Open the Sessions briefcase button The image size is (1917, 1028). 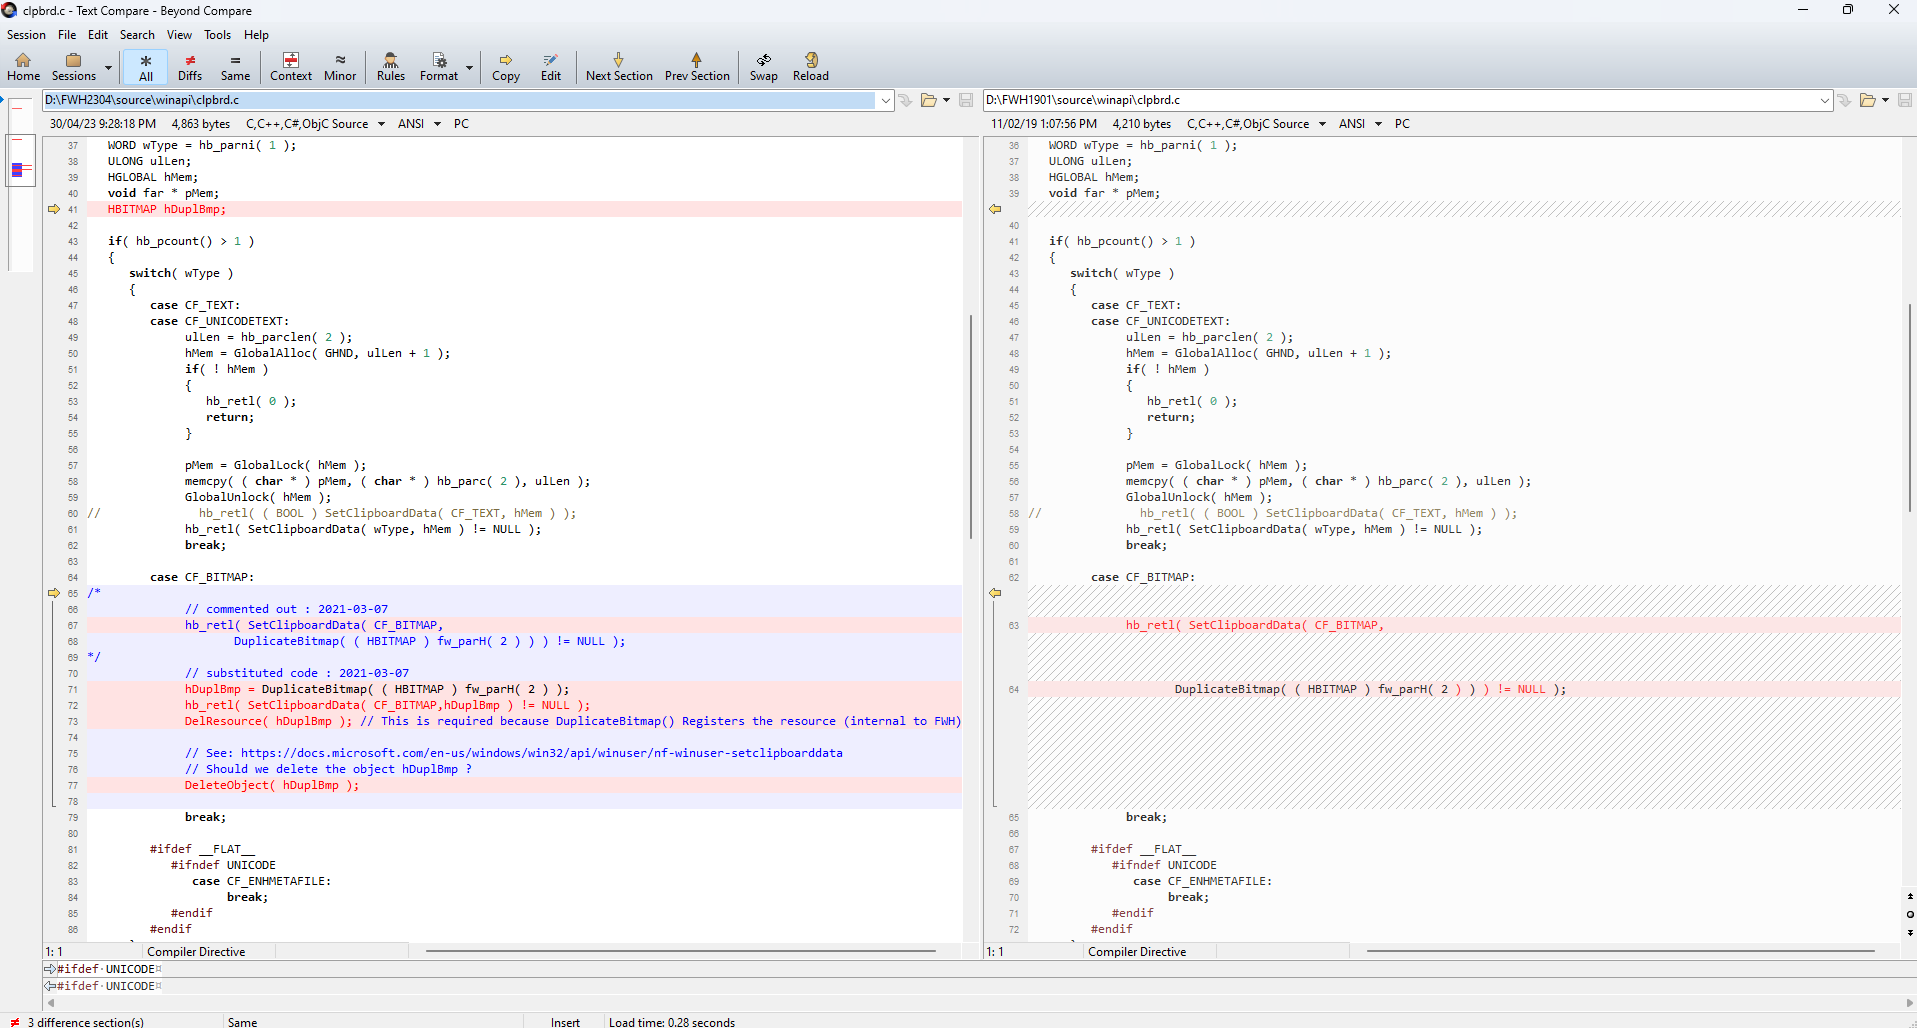click(x=74, y=67)
